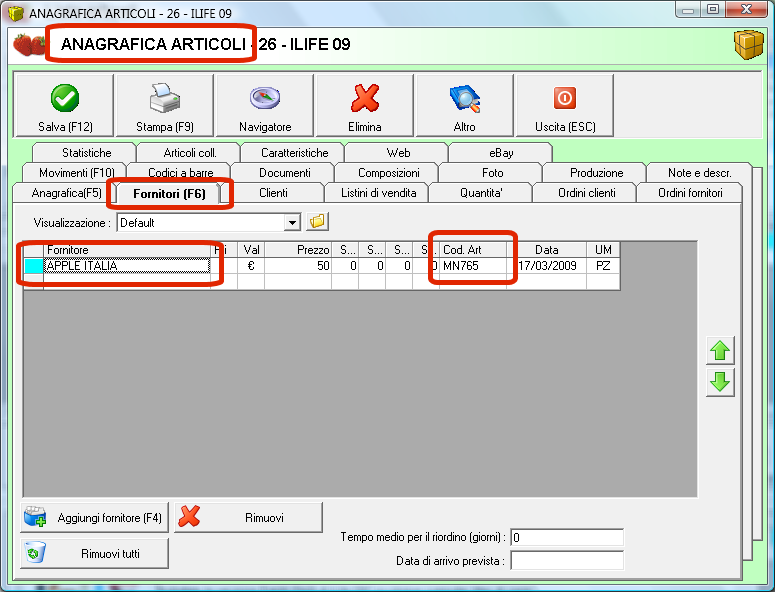Click the price cell showing 50
Screen dimensions: 775x592
tap(298, 266)
